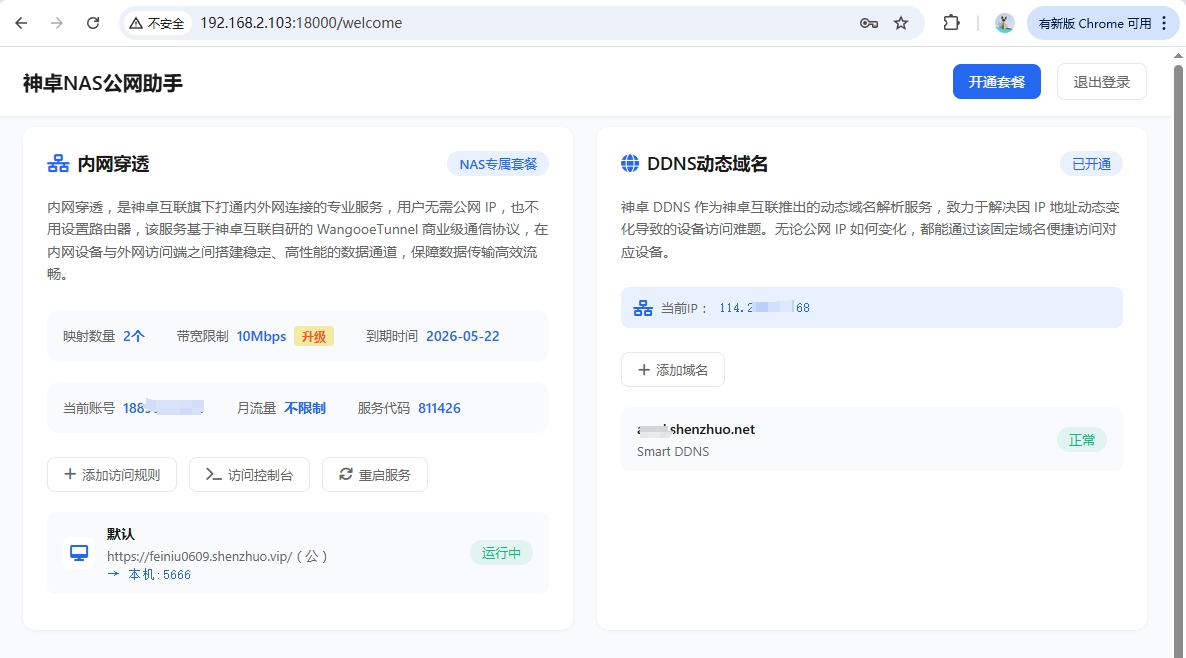Viewport: 1186px width, 658px height.
Task: Restart the service with 重启服务
Action: (x=374, y=475)
